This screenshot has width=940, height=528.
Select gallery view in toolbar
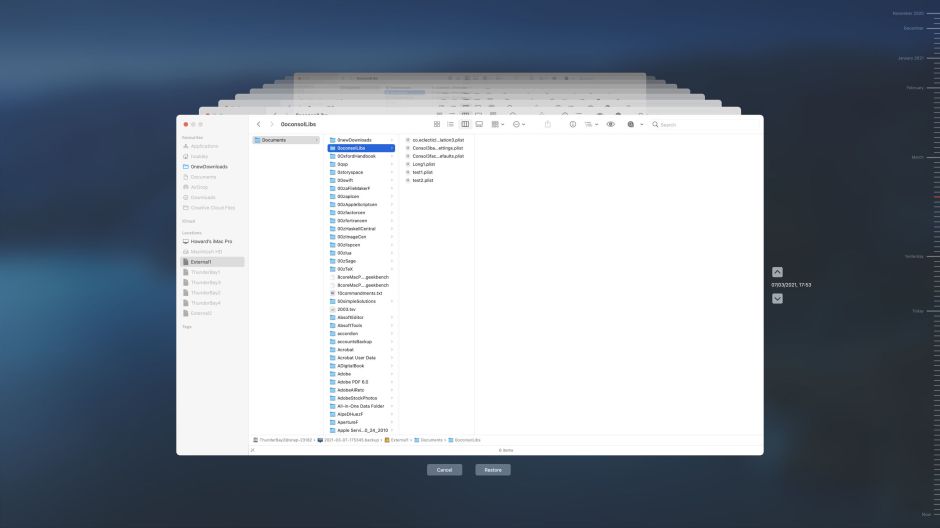pyautogui.click(x=479, y=124)
